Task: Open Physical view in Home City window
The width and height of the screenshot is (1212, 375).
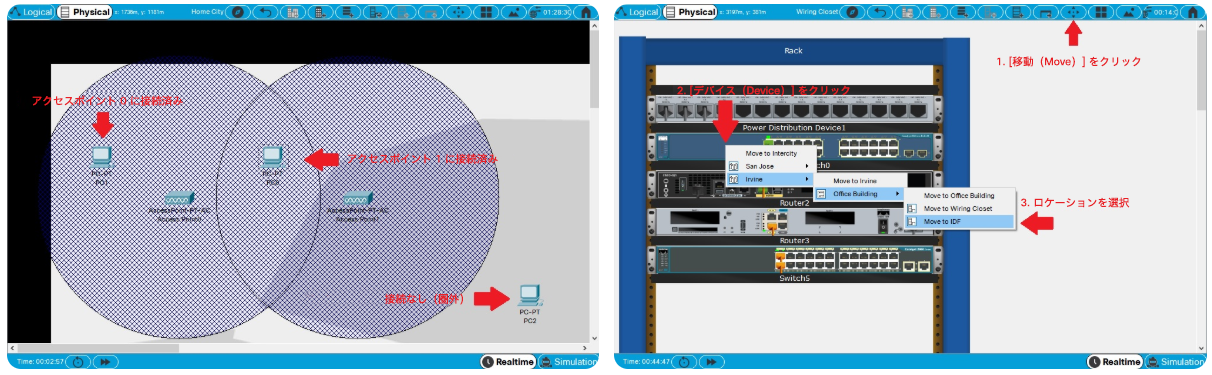Action: [x=84, y=12]
